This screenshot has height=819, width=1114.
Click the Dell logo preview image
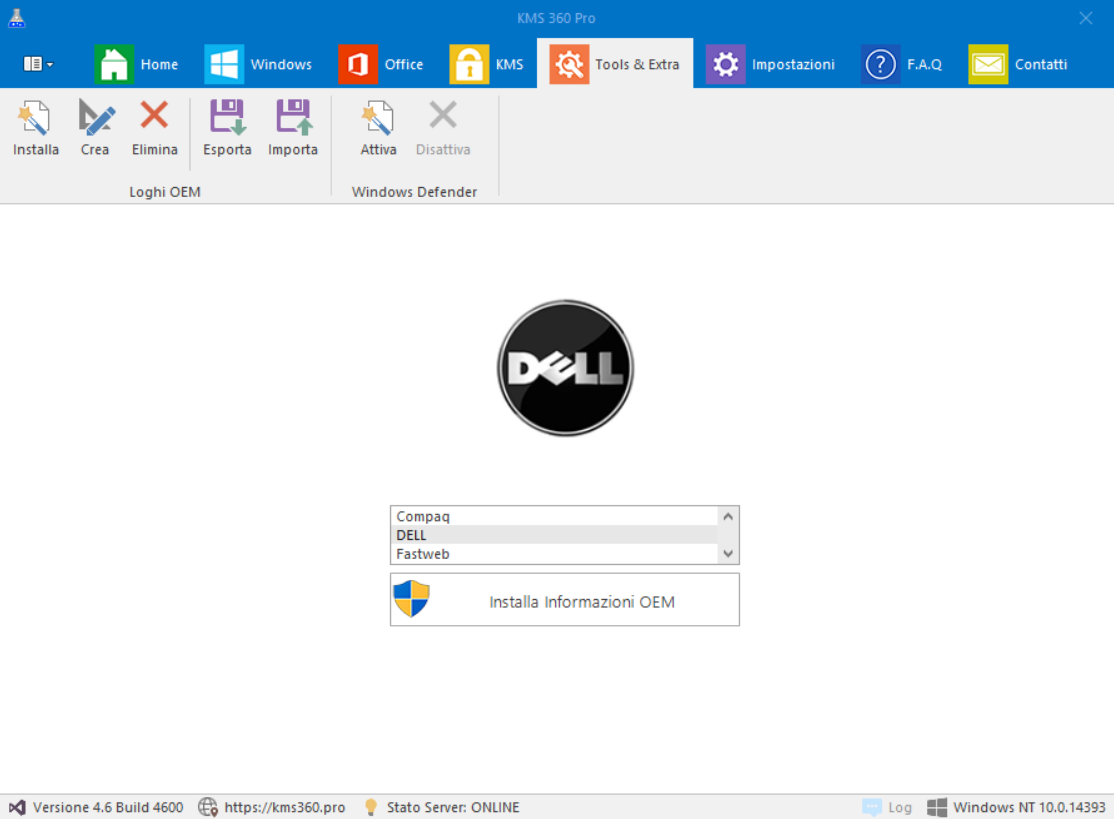pyautogui.click(x=566, y=368)
